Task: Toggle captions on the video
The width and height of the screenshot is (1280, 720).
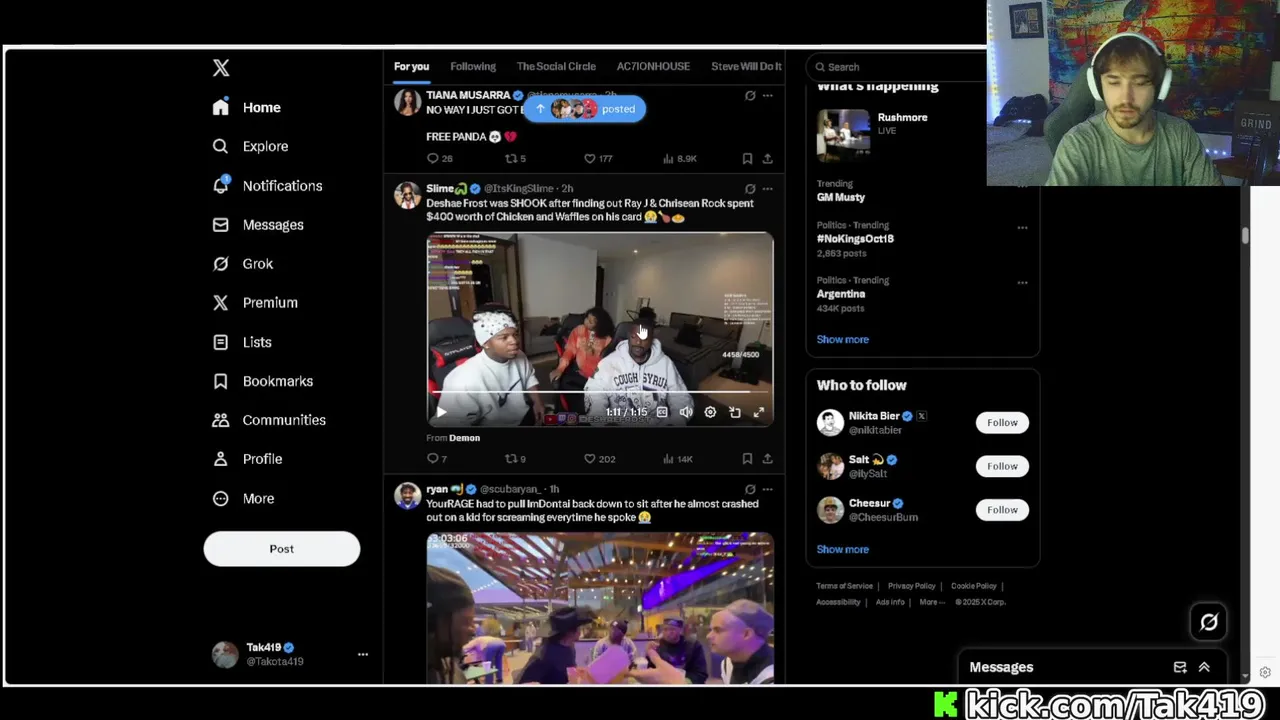Action: (661, 412)
